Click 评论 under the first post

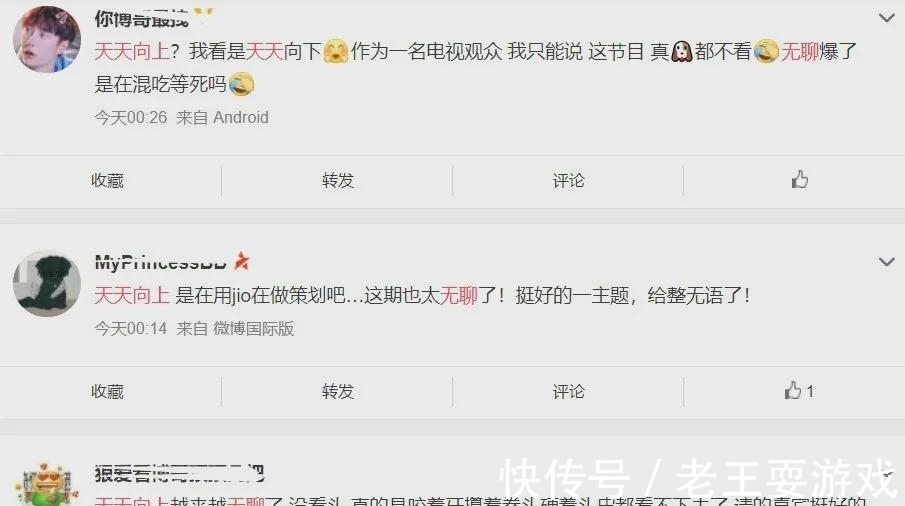[569, 181]
